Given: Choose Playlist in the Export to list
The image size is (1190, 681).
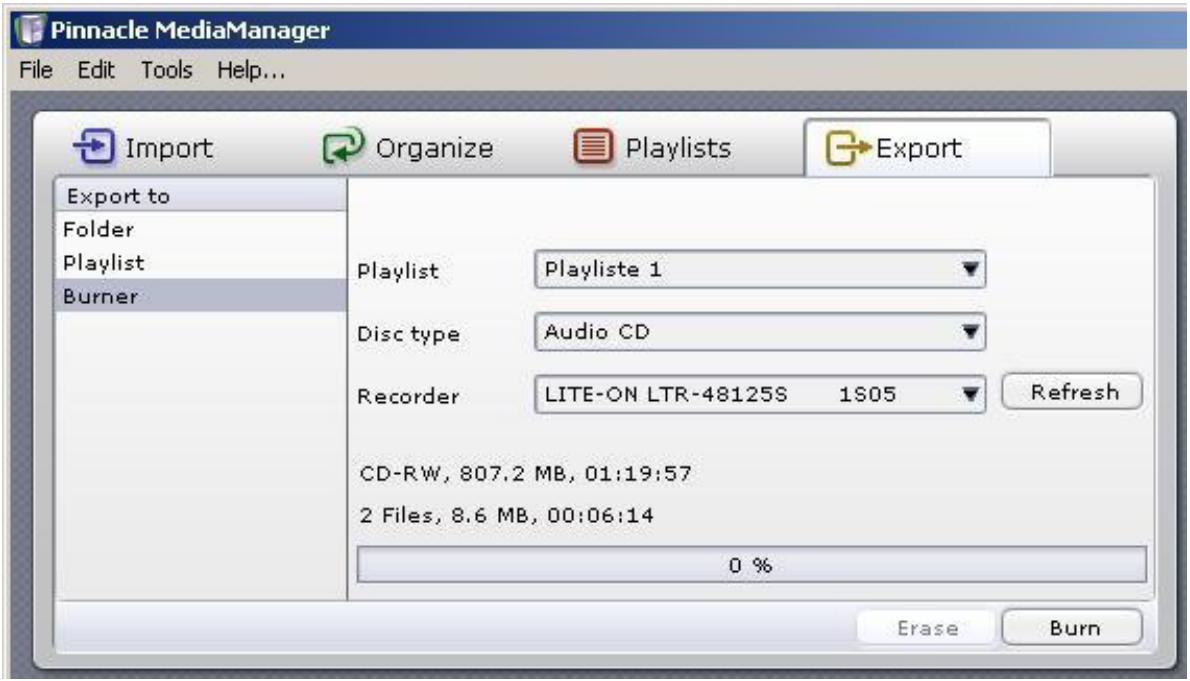Looking at the screenshot, I should pyautogui.click(x=201, y=263).
